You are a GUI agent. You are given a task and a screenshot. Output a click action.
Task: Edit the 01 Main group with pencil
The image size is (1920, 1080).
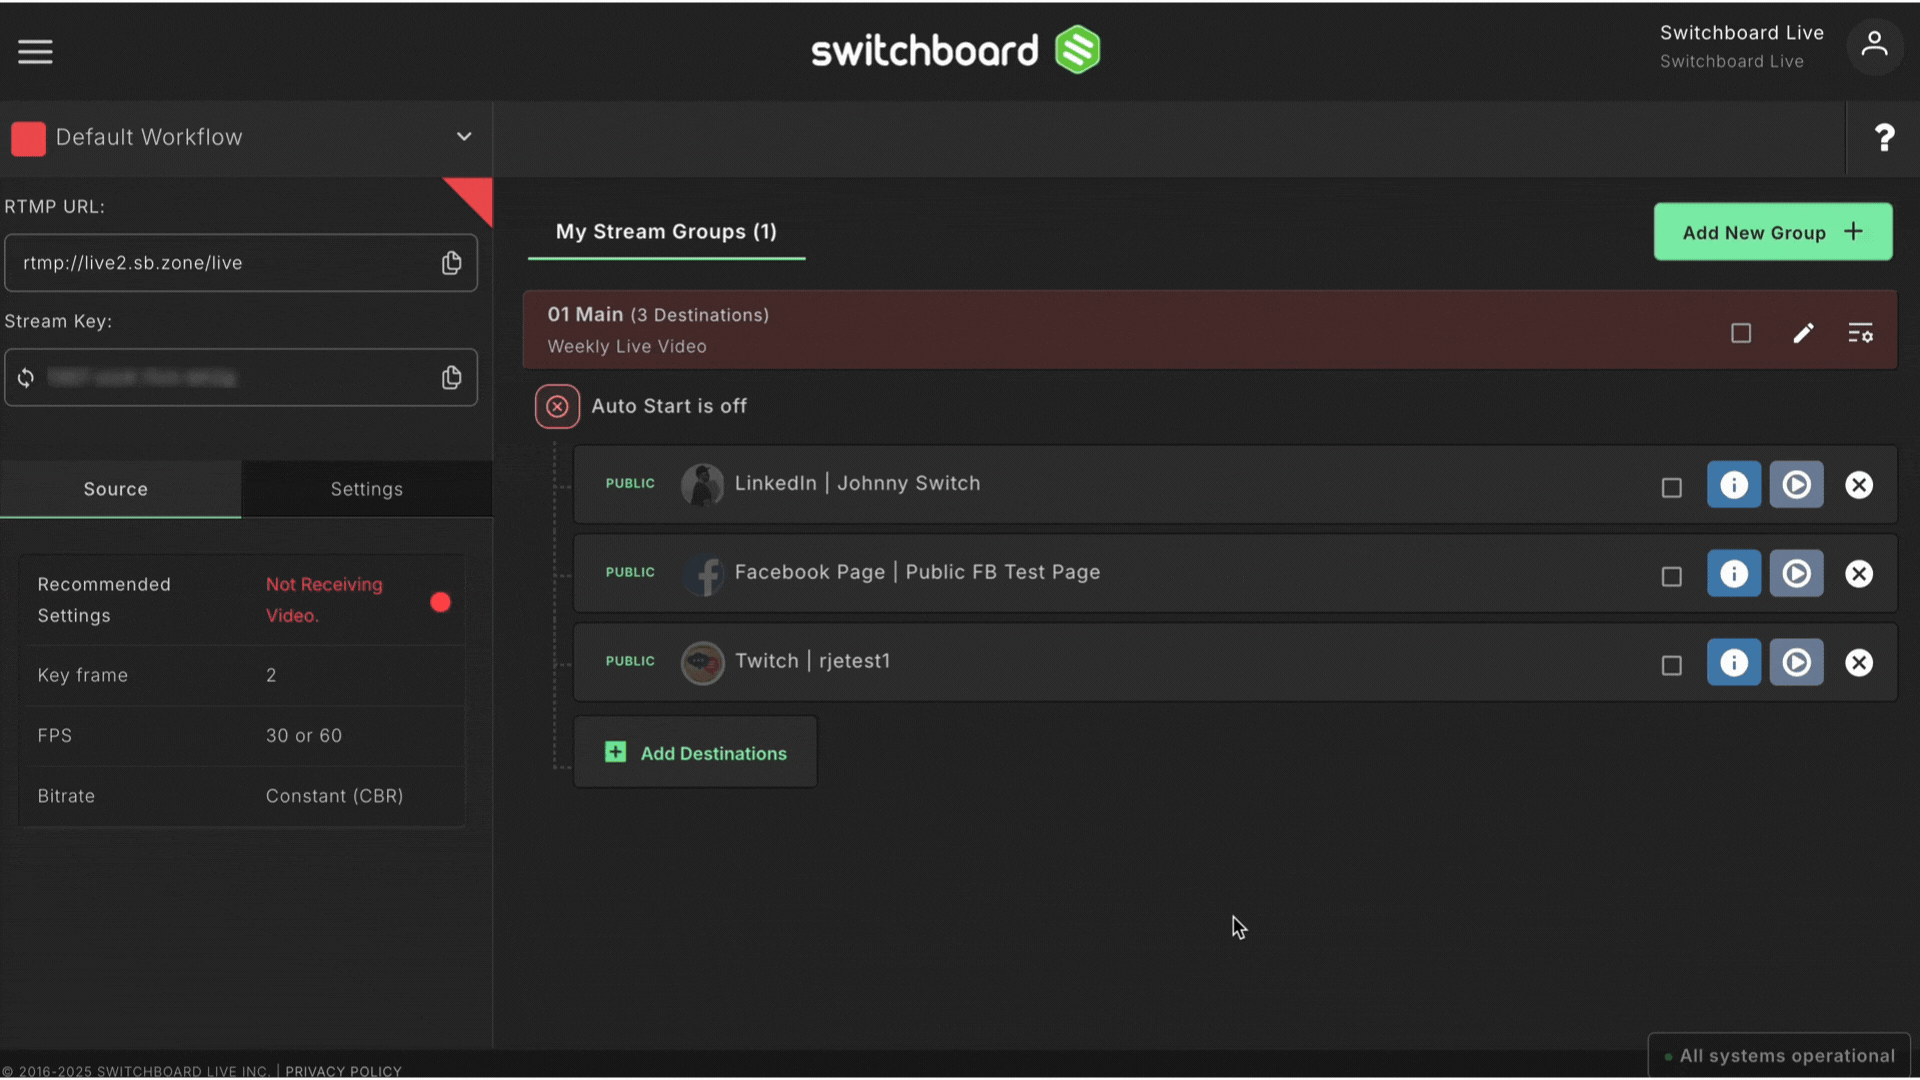point(1803,333)
